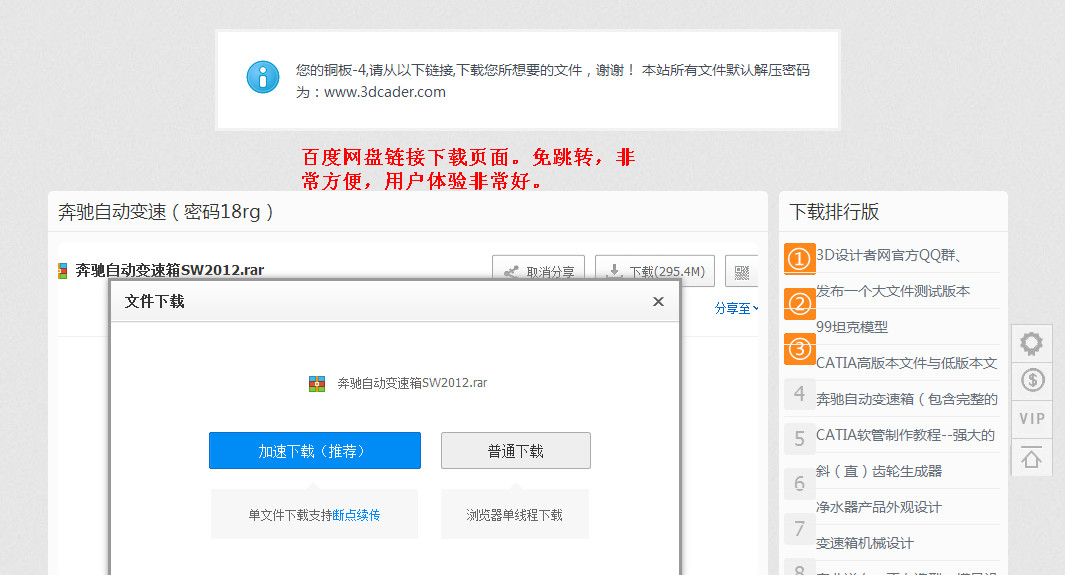The image size is (1065, 575).
Task: Click the orange rank 1 badge
Action: pyautogui.click(x=799, y=259)
